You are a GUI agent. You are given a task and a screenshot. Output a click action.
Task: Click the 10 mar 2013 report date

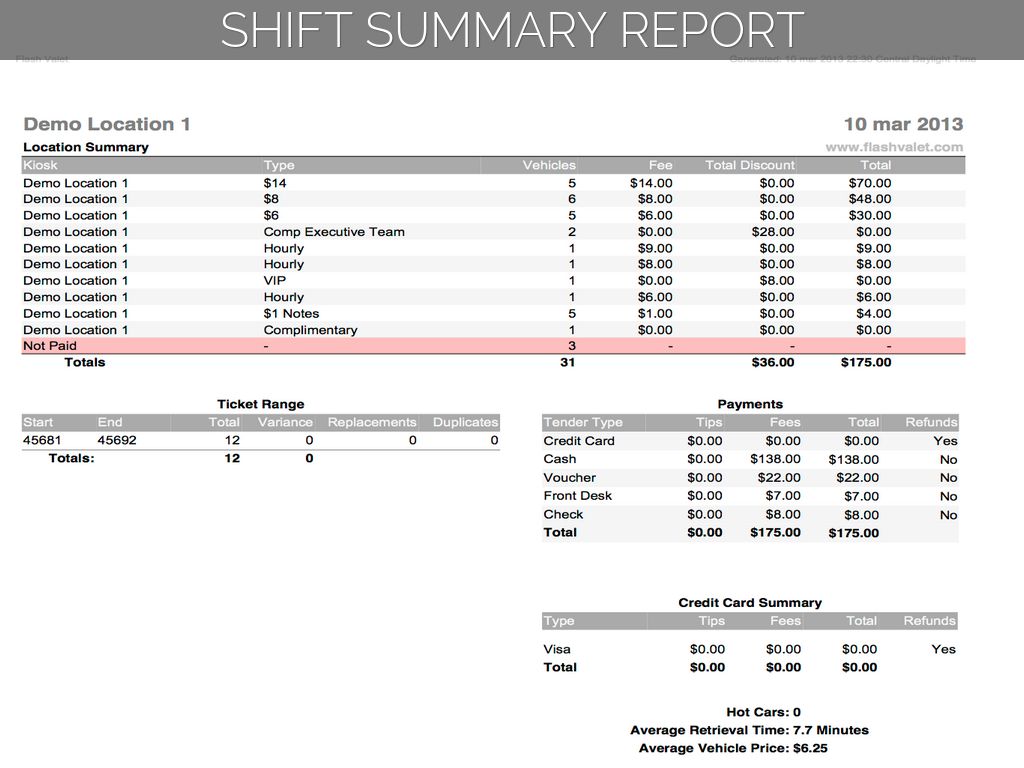coord(903,125)
